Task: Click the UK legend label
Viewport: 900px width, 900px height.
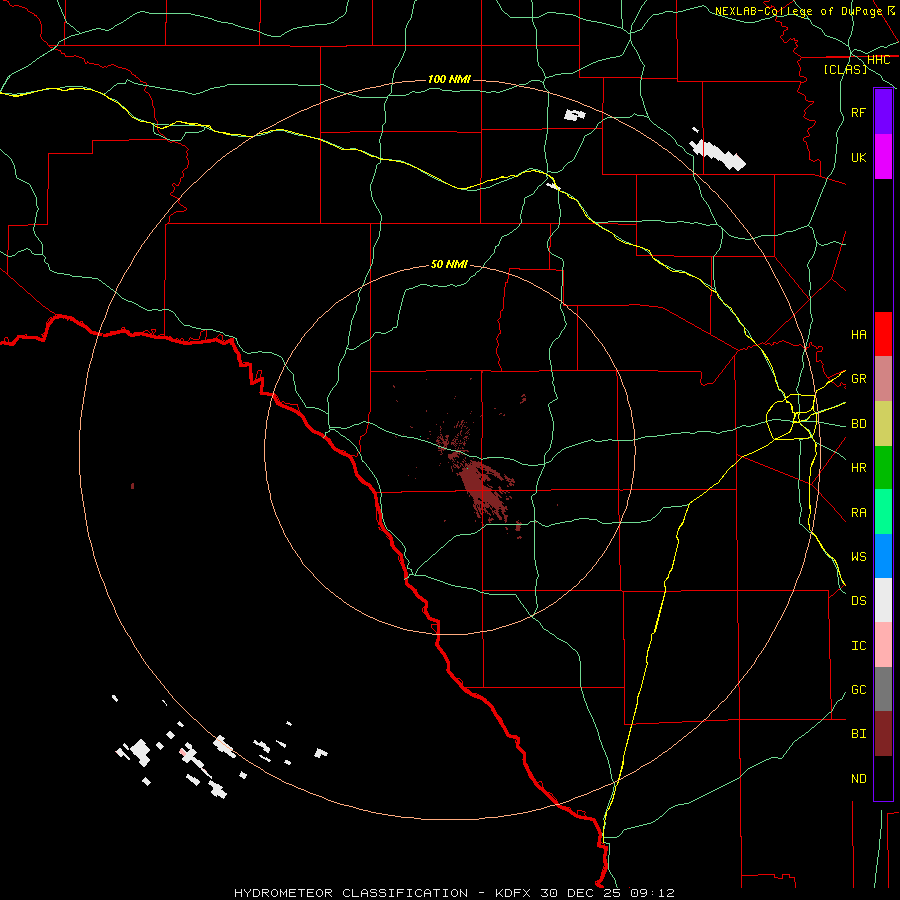Action: [859, 157]
